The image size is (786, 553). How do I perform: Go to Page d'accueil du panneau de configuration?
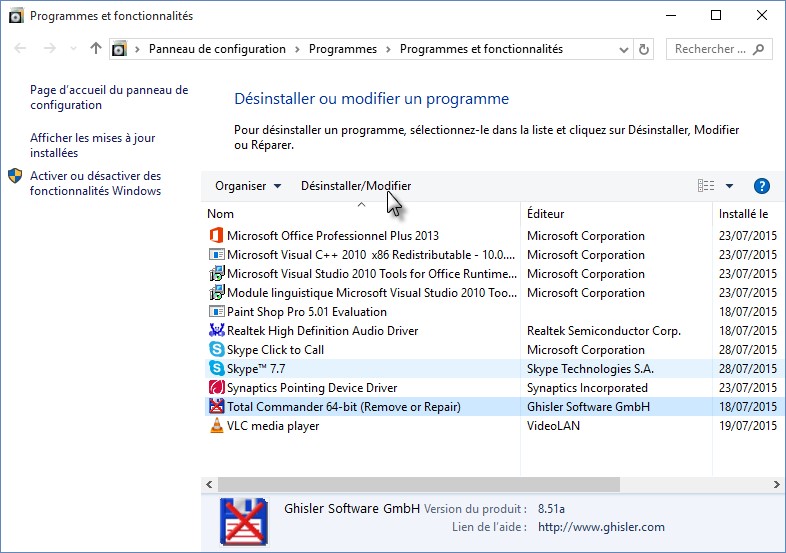click(108, 98)
